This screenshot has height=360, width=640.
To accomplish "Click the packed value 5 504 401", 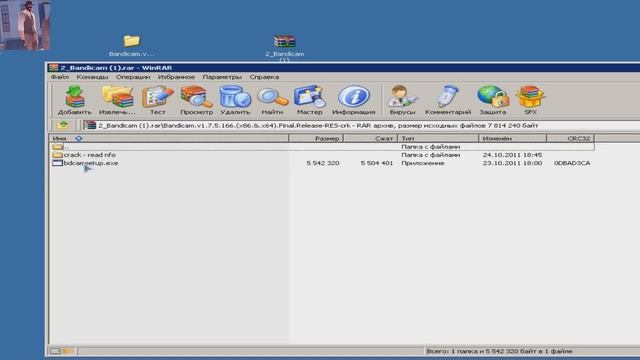I will tap(376, 163).
